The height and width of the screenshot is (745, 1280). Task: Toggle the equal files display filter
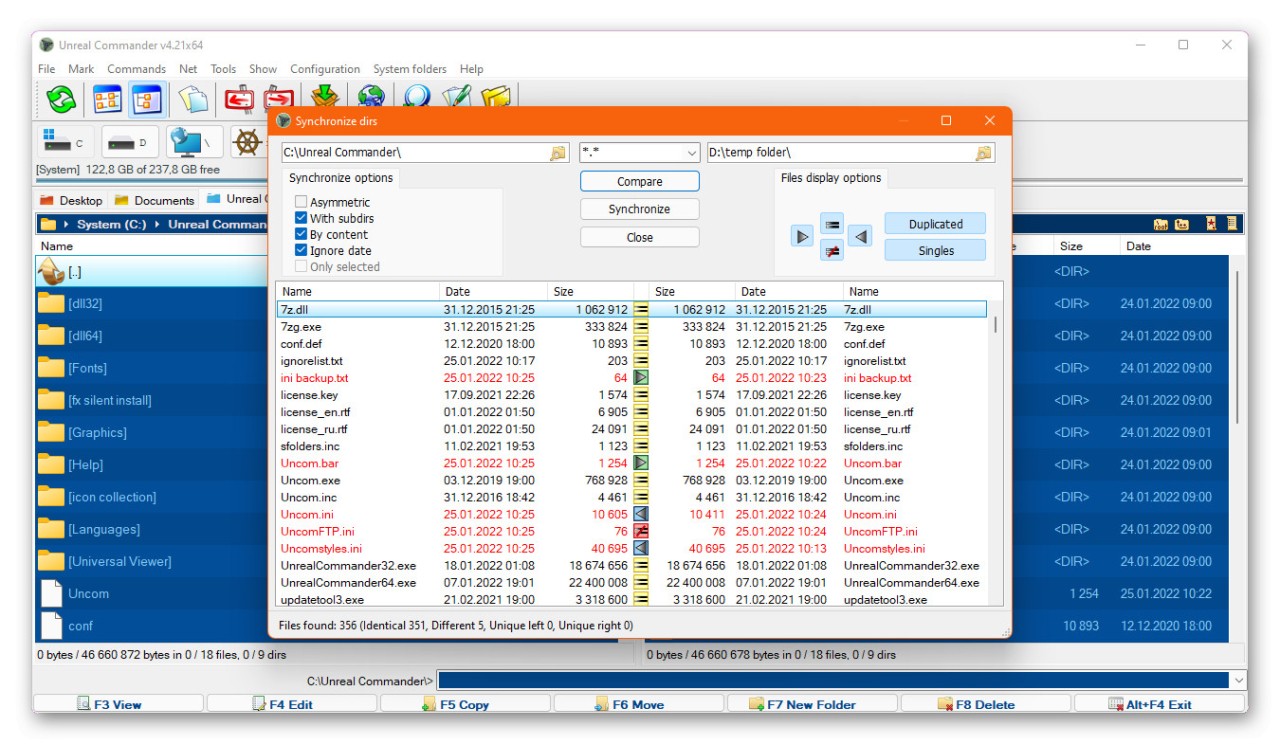click(832, 223)
